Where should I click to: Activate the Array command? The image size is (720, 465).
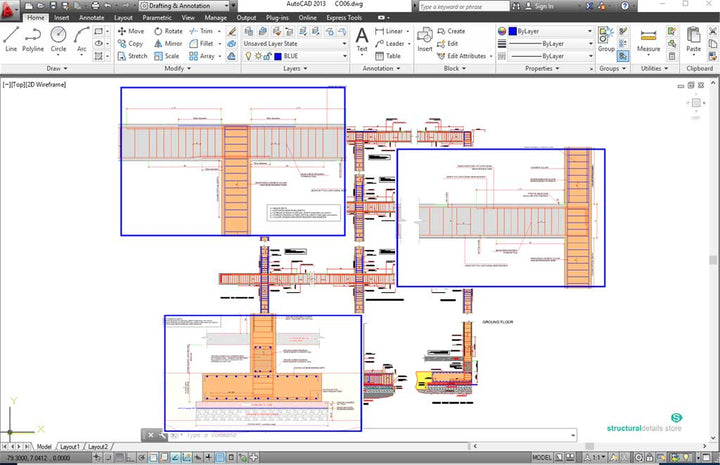[x=202, y=56]
